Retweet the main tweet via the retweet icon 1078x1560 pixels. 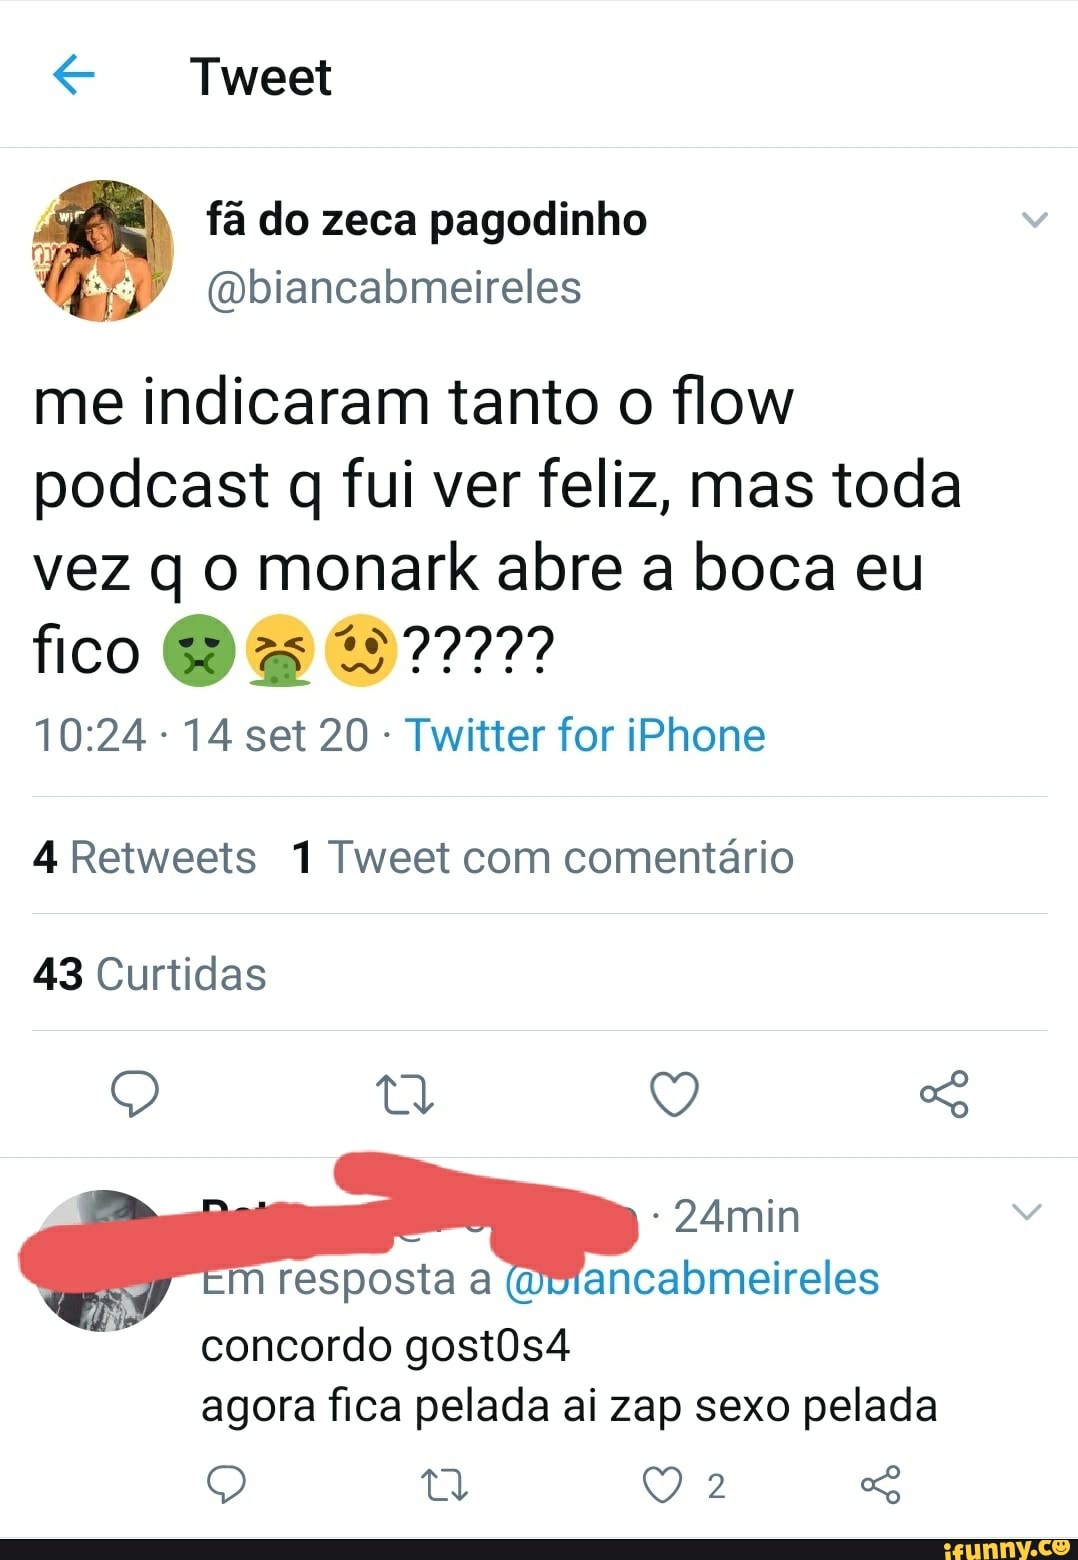tap(405, 1094)
